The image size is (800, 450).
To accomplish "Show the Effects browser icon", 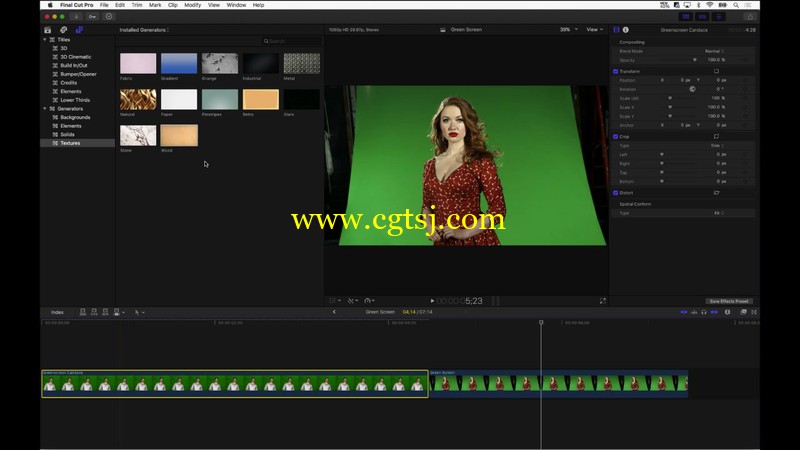I will pos(743,312).
